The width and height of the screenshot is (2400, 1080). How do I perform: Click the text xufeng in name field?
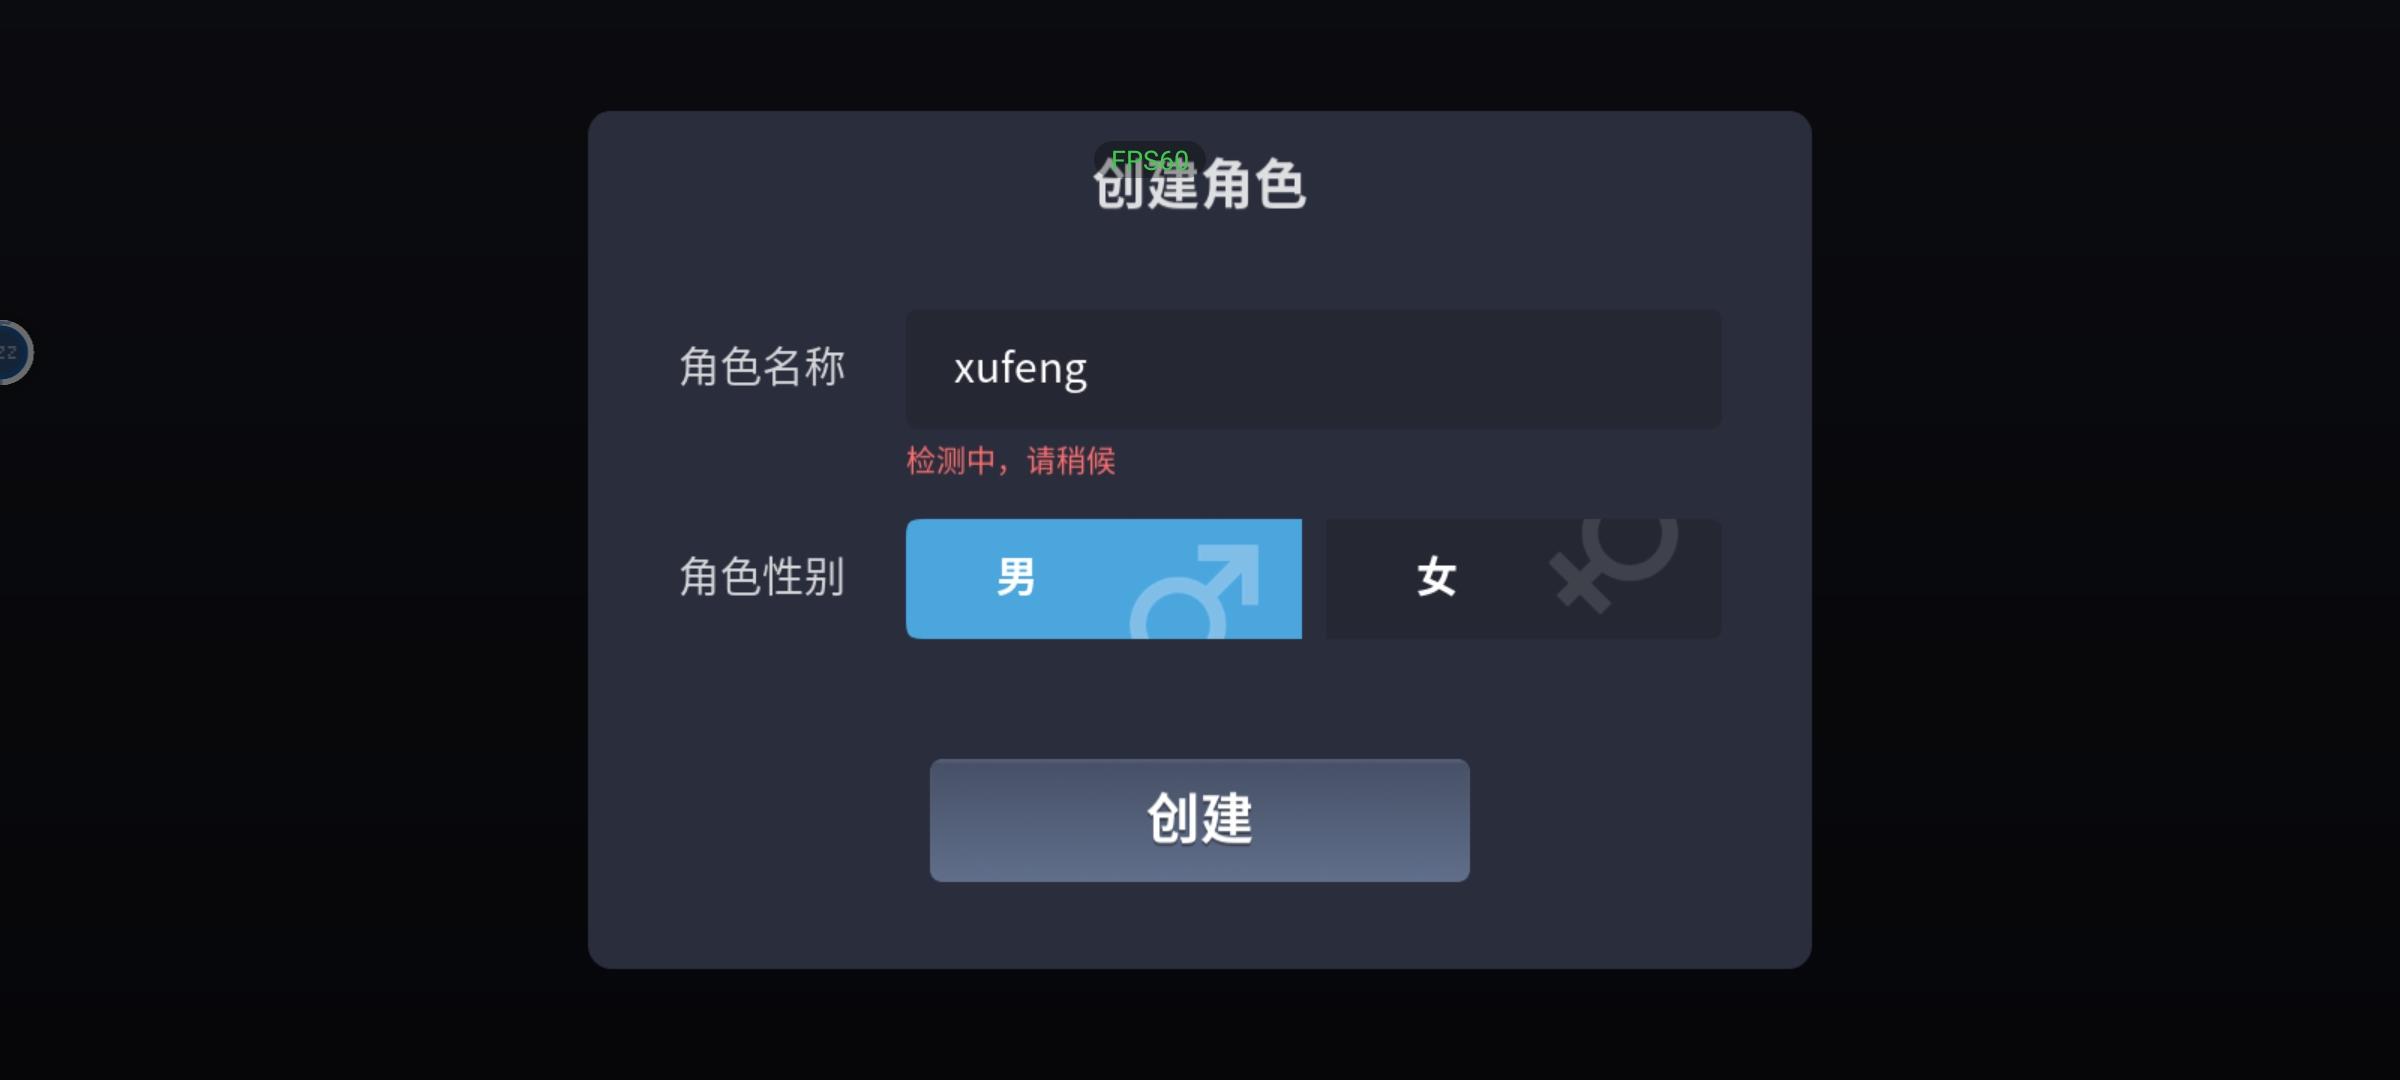[1020, 369]
